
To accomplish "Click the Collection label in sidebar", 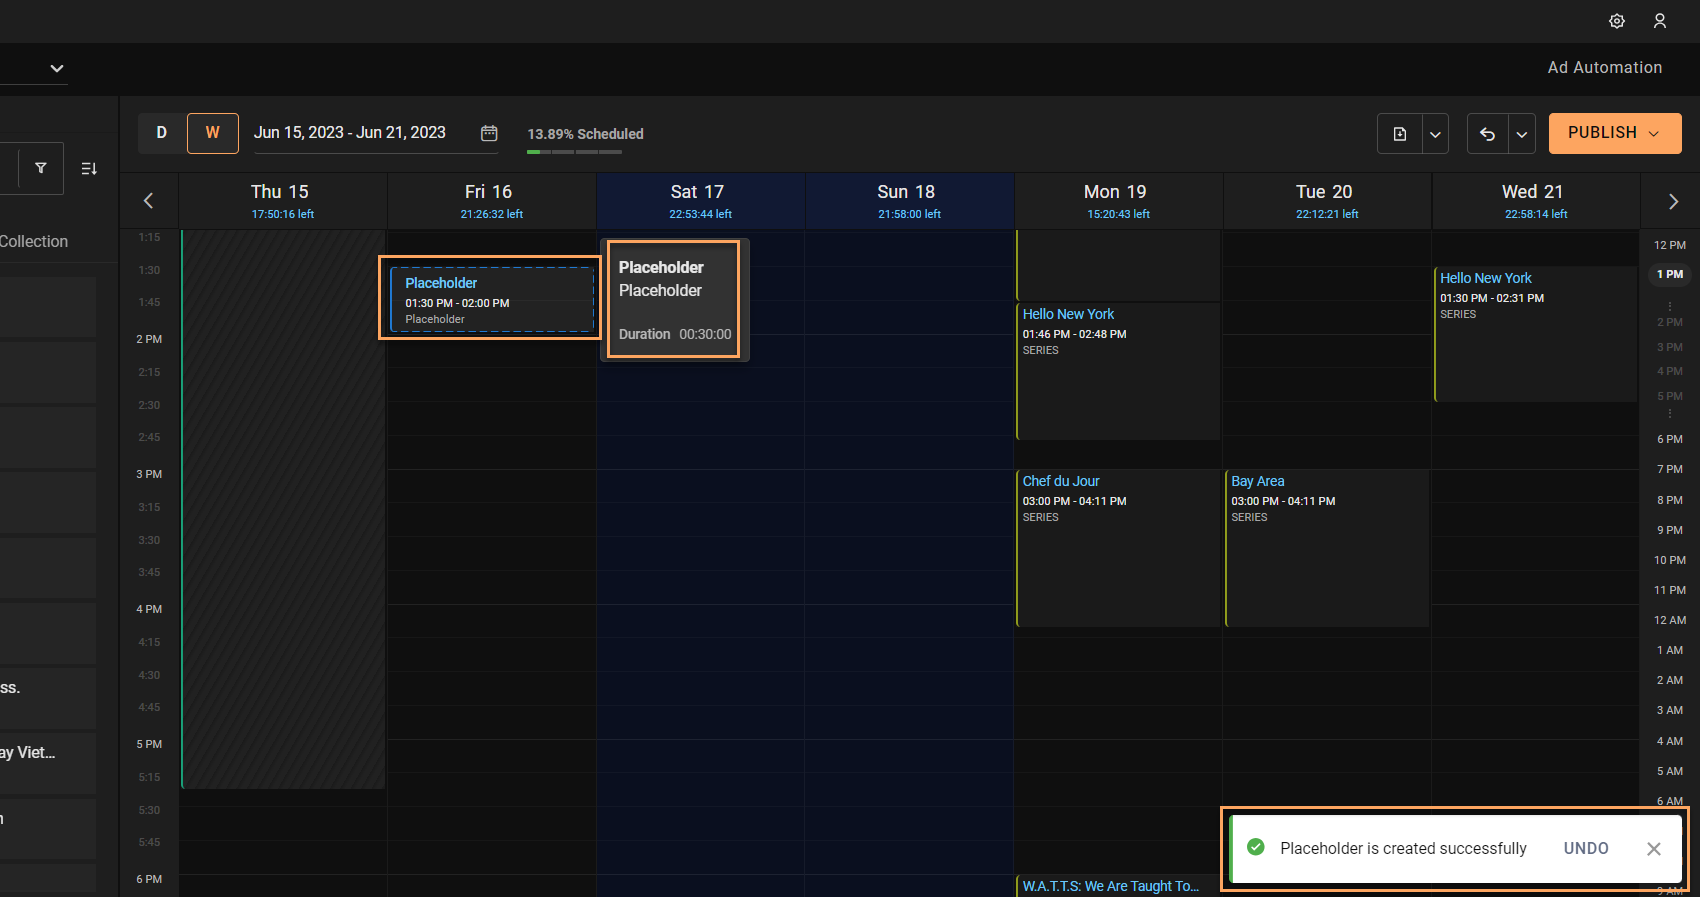I will pos(33,241).
